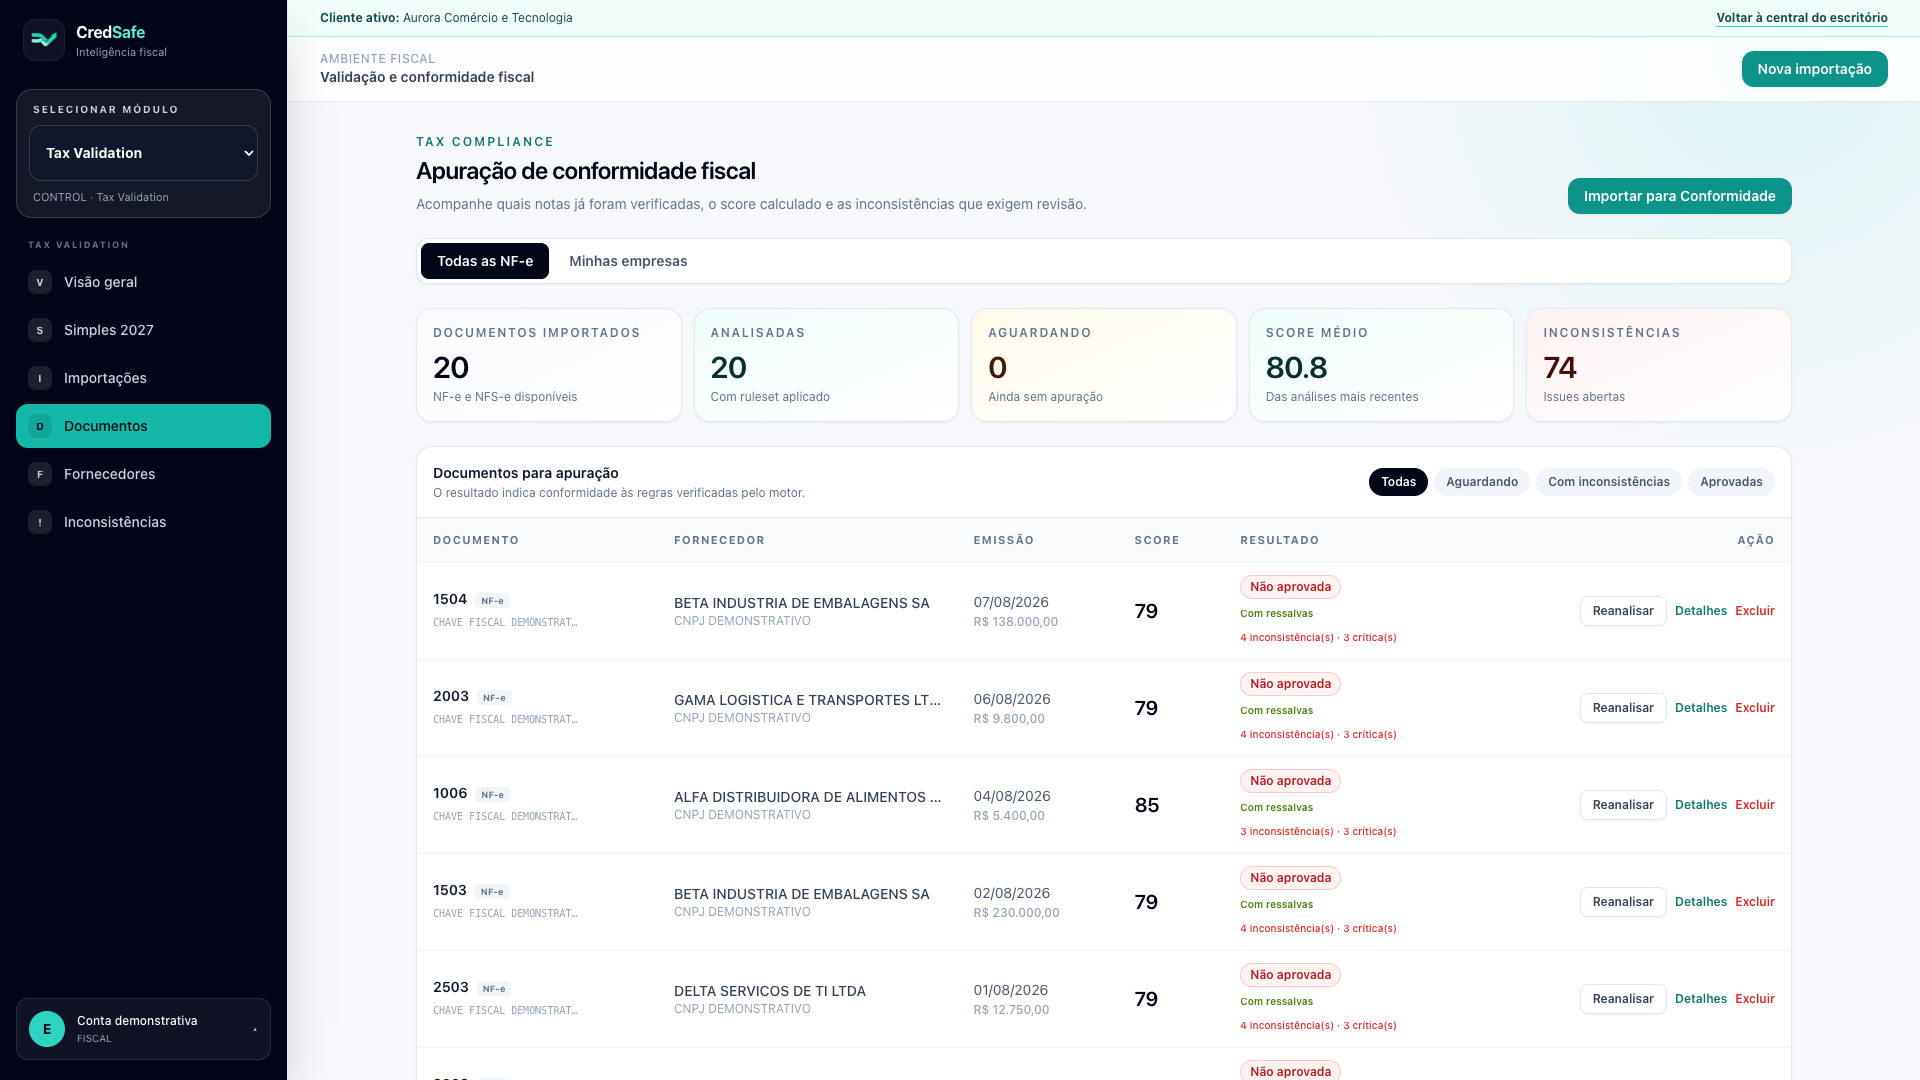Image resolution: width=1920 pixels, height=1080 pixels.
Task: Click the emission date 01/08/2026
Action: (1011, 990)
